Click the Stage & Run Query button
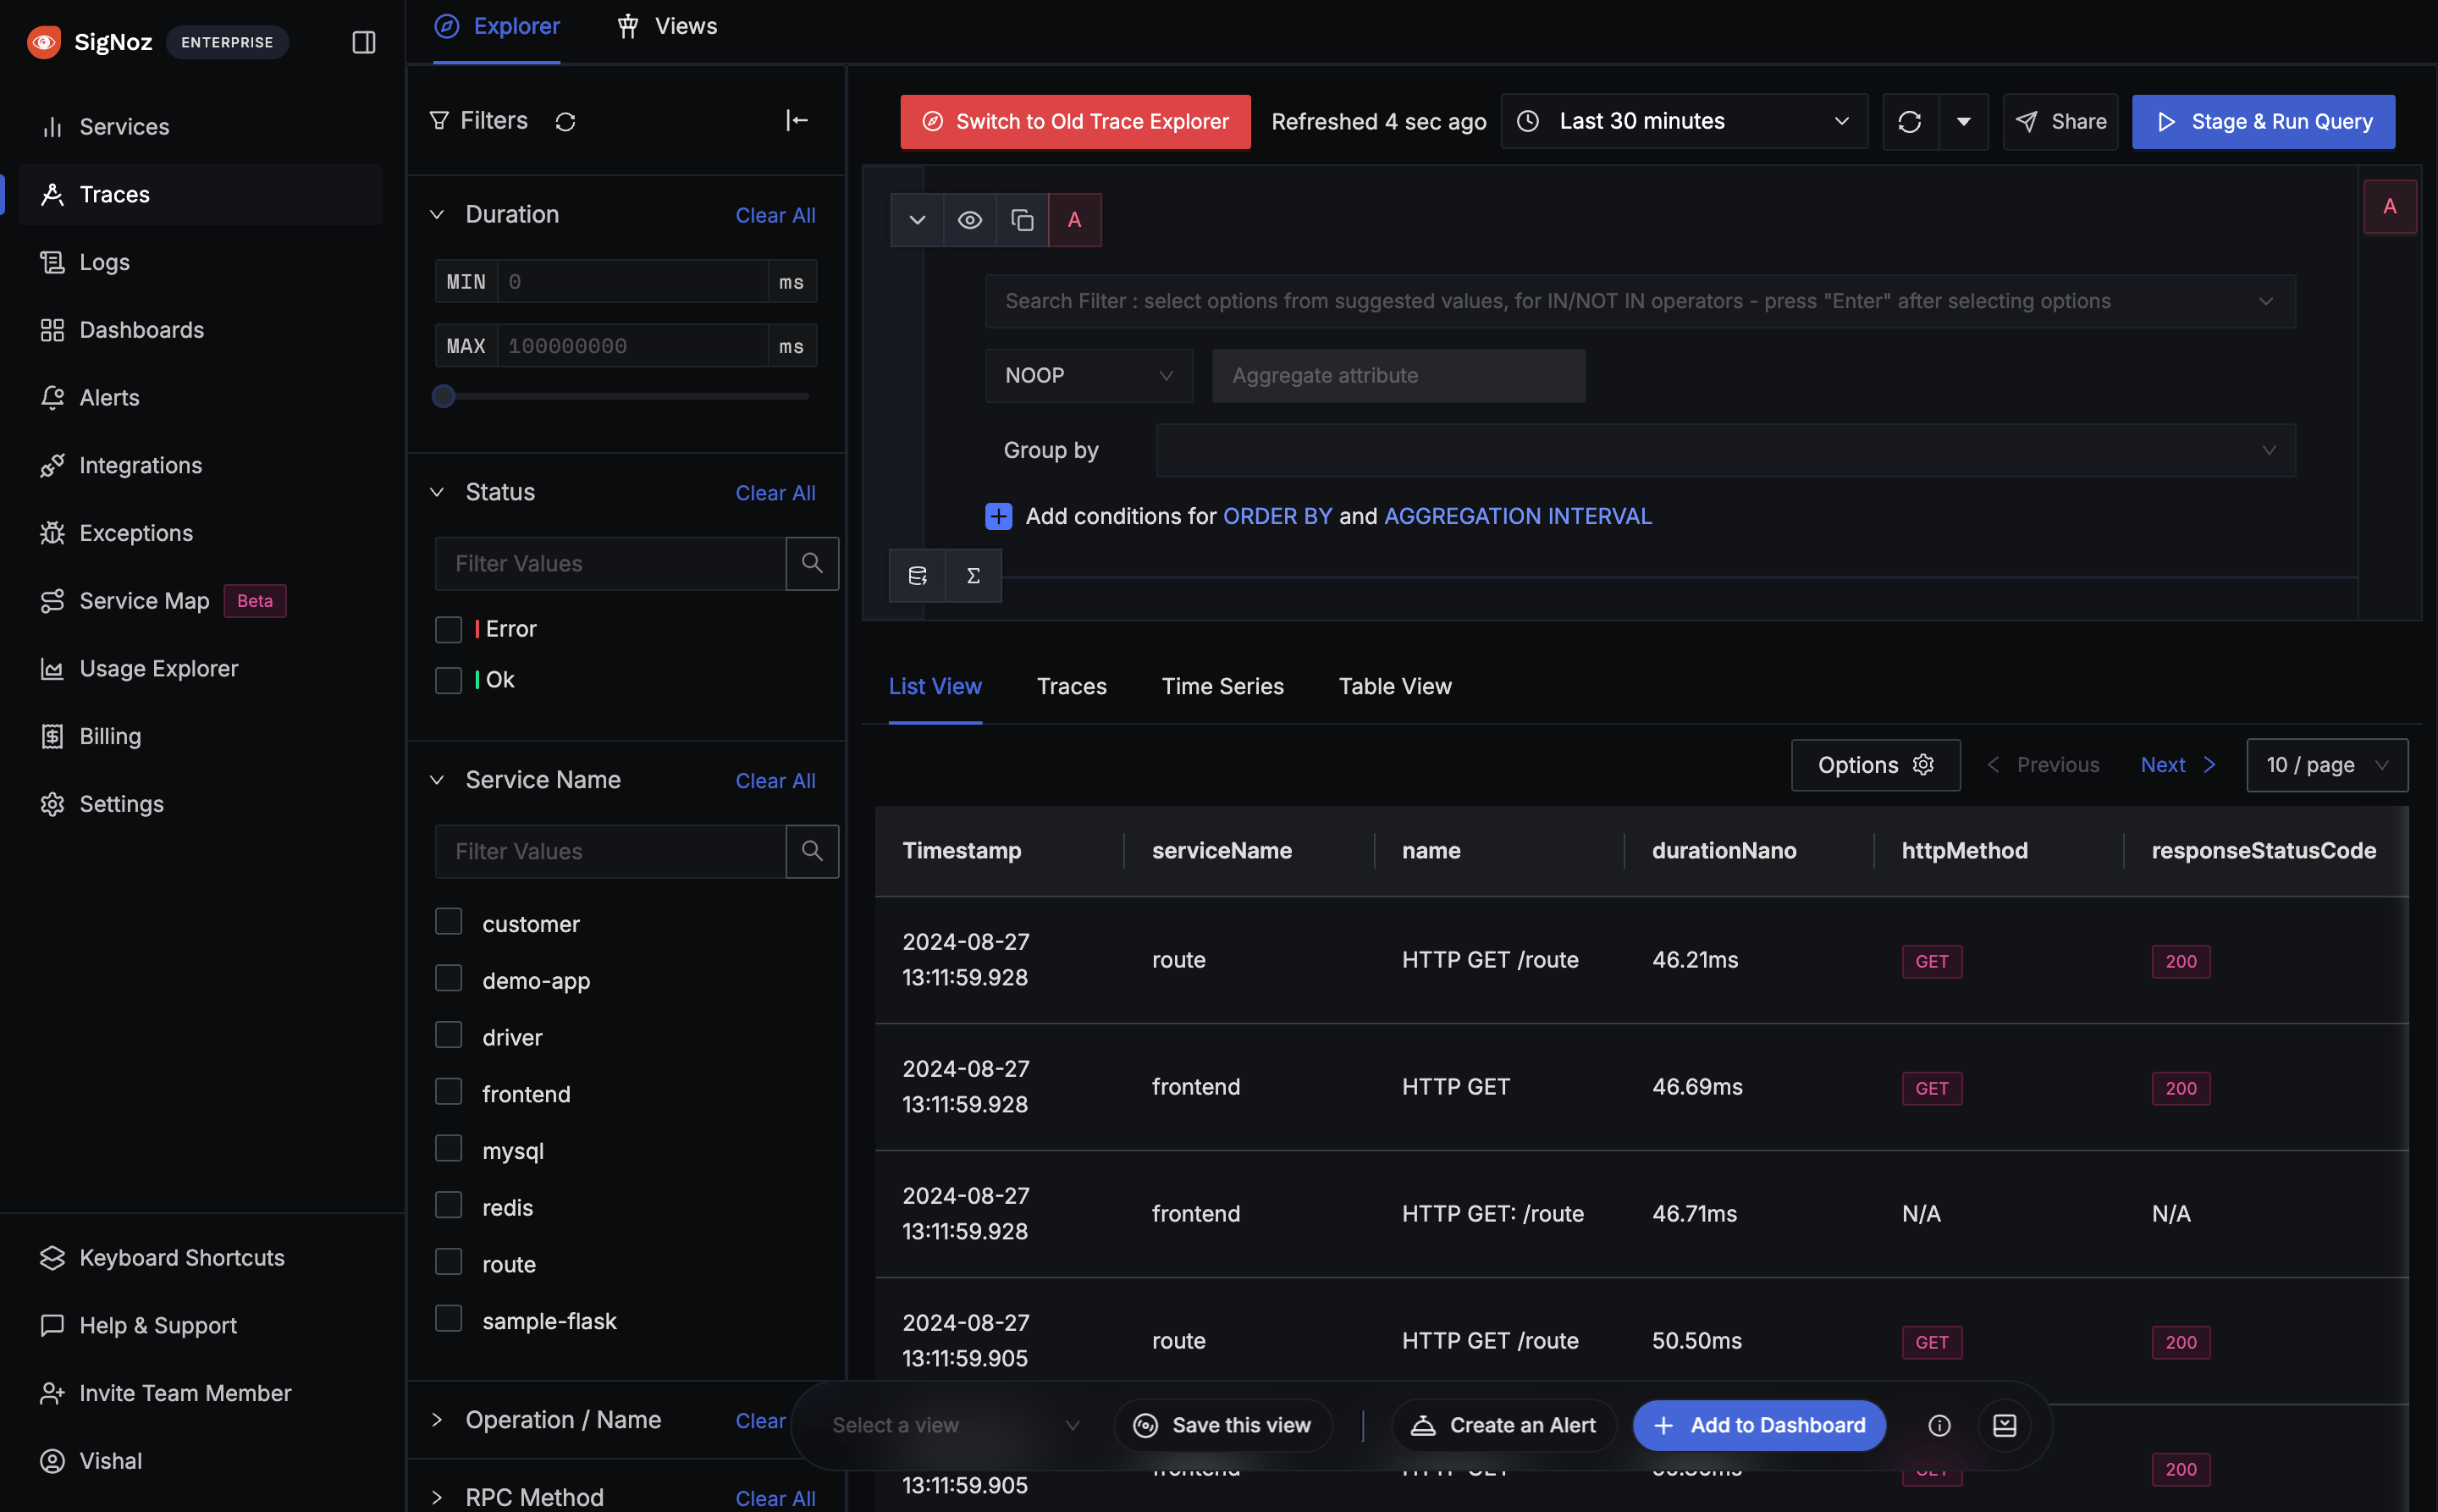 tap(2263, 121)
